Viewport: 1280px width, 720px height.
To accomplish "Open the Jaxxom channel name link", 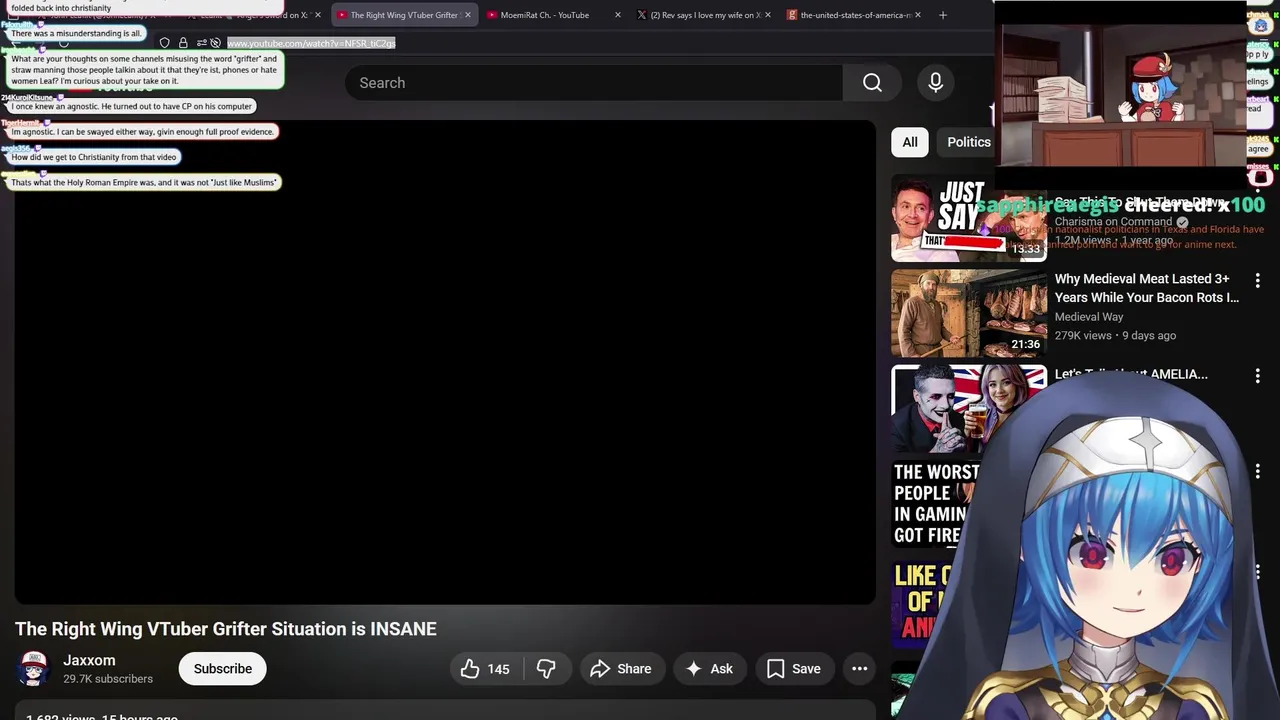I will point(89,660).
